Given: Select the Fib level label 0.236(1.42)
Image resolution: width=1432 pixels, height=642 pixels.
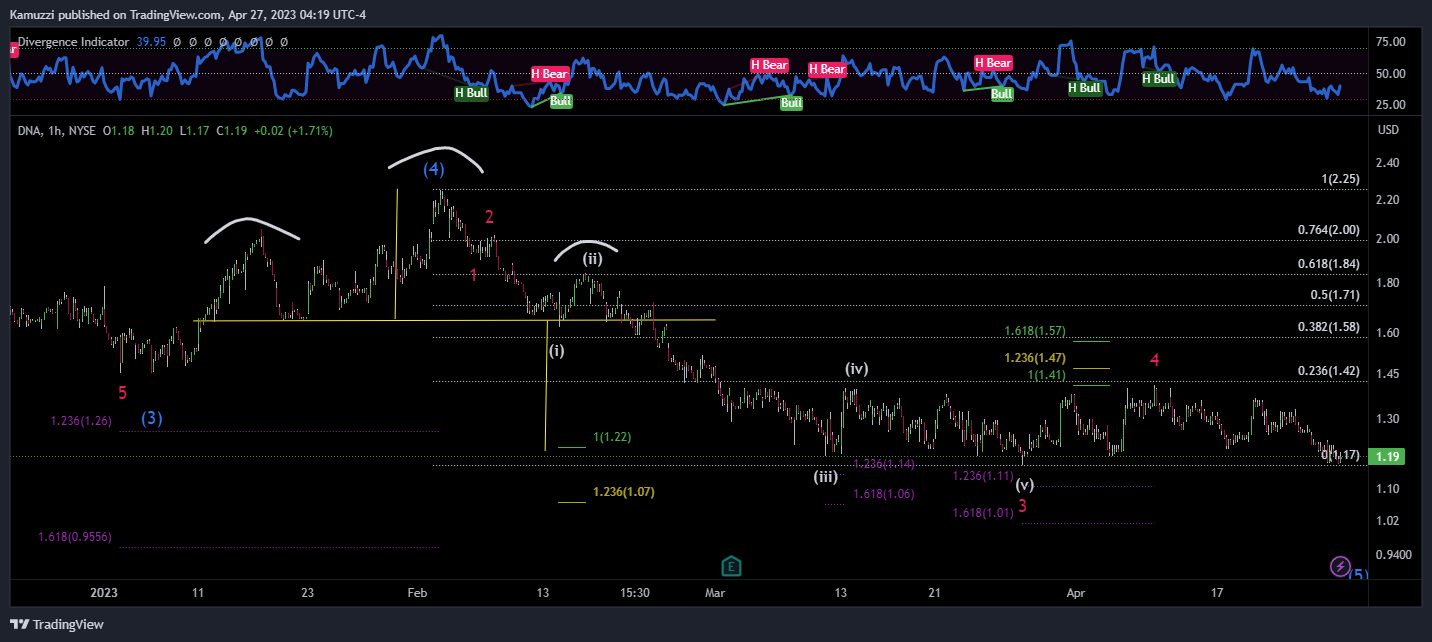Looking at the screenshot, I should point(1329,371).
